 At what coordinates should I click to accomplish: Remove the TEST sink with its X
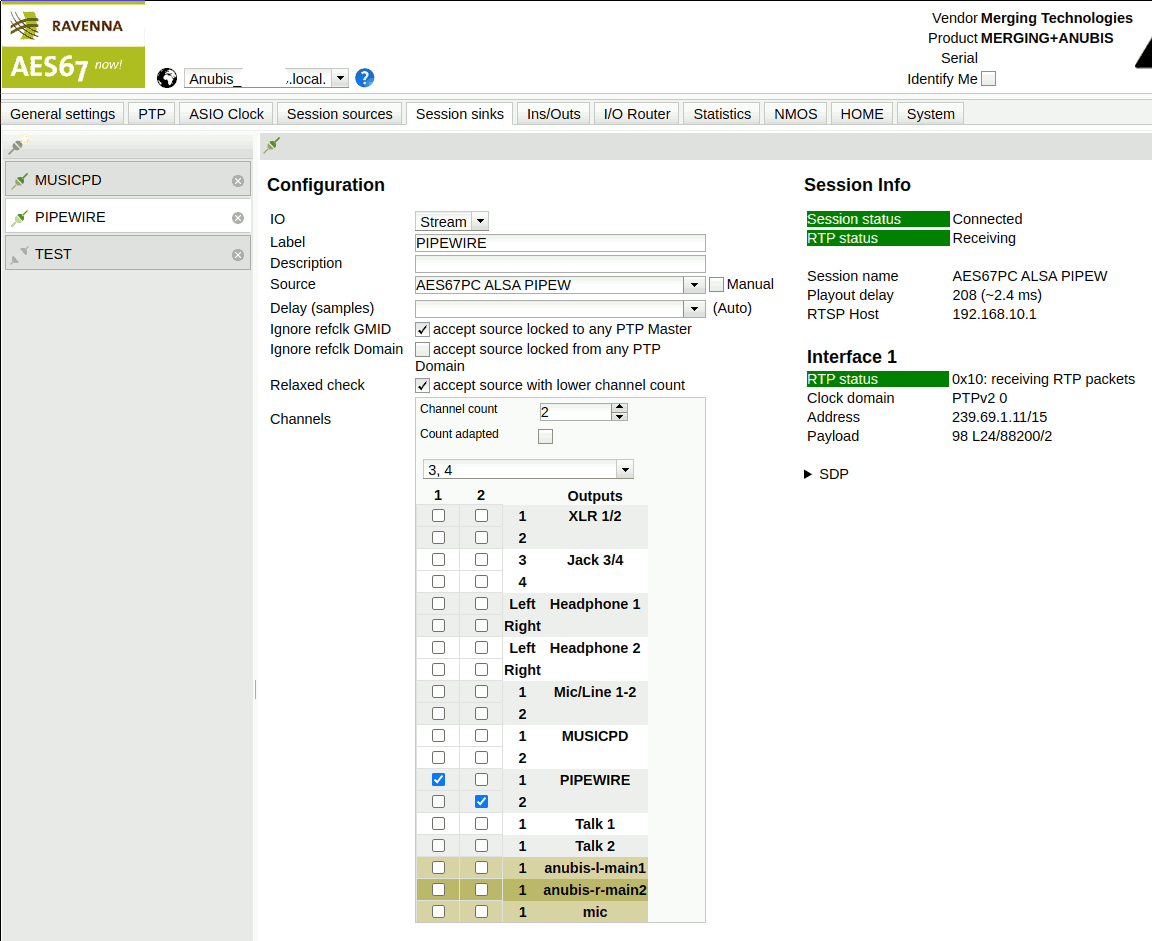pos(238,255)
